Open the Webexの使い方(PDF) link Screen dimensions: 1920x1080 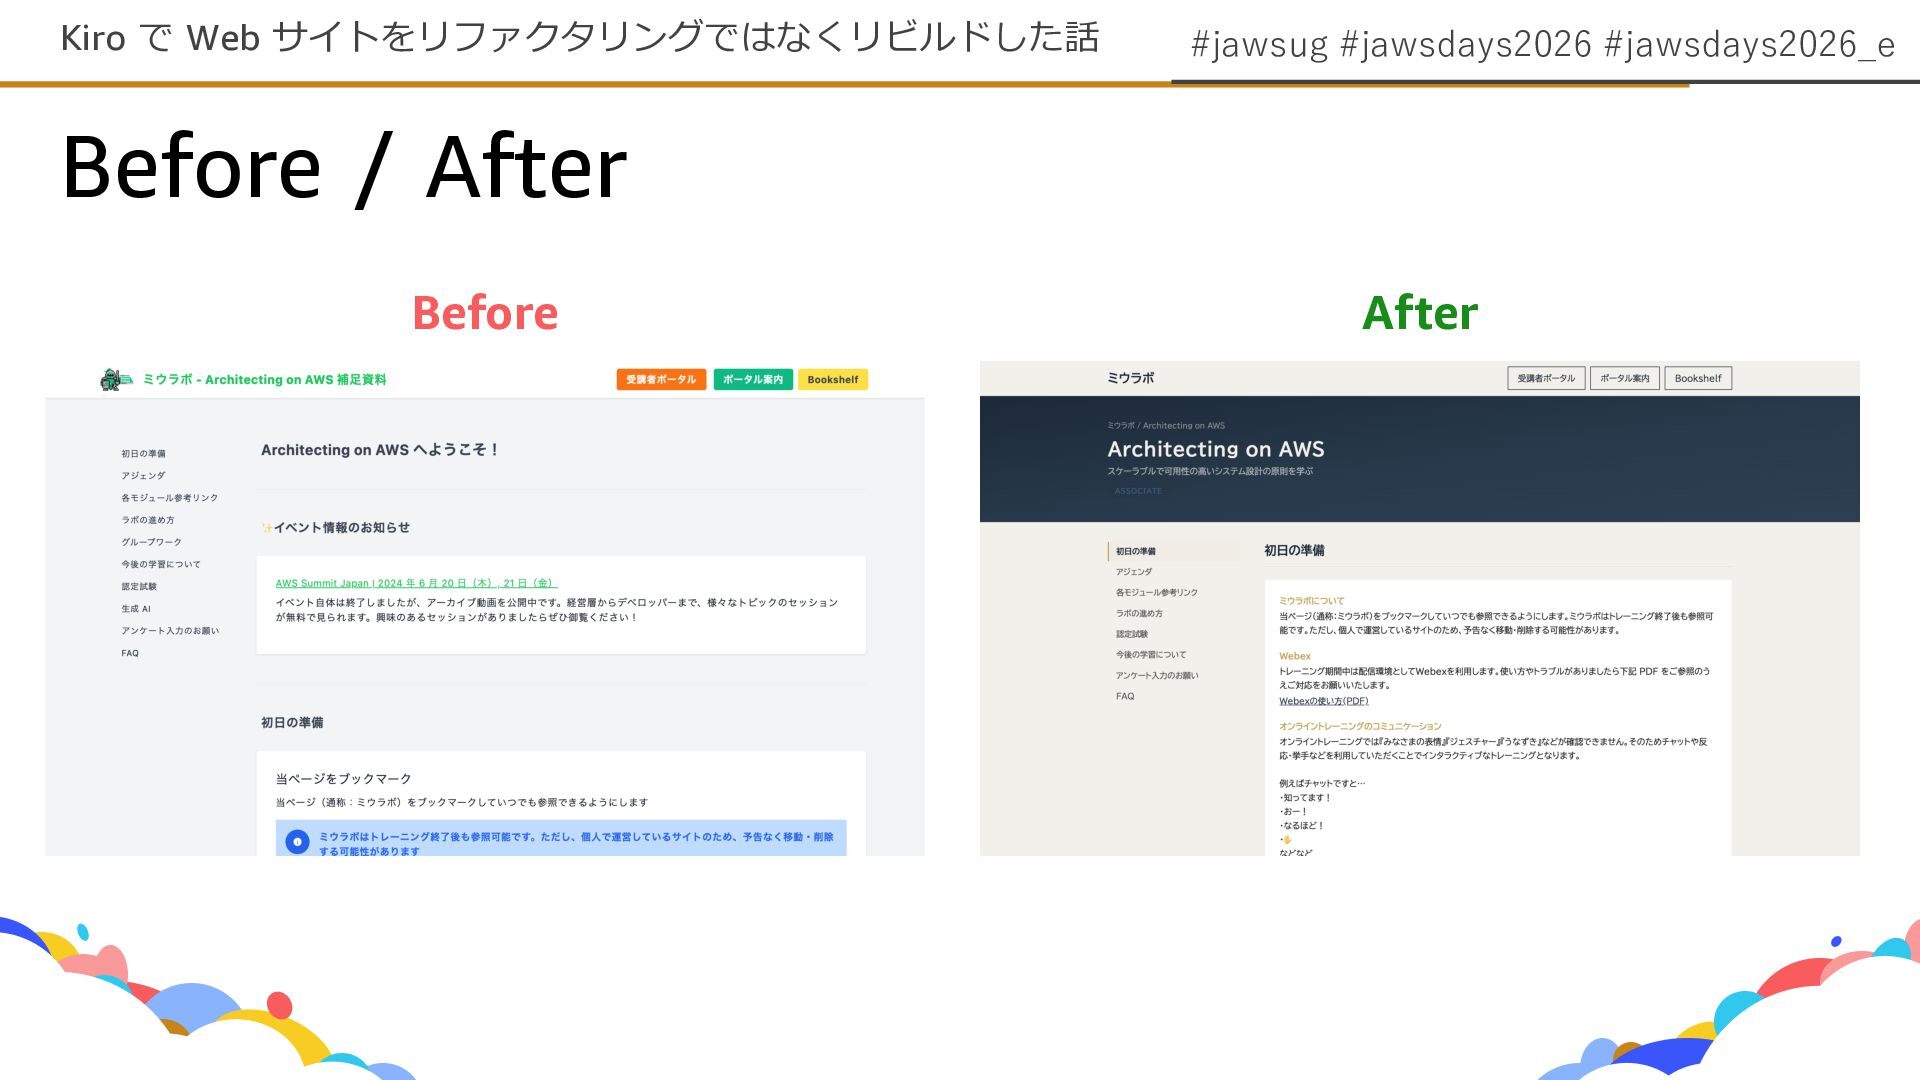(x=1323, y=701)
